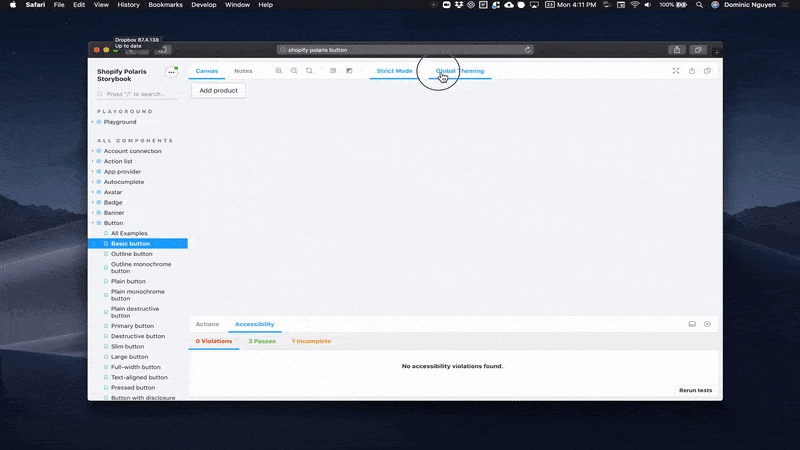Open the volume control in the menu bar
Screen dimensions: 800x450
click(x=647, y=5)
